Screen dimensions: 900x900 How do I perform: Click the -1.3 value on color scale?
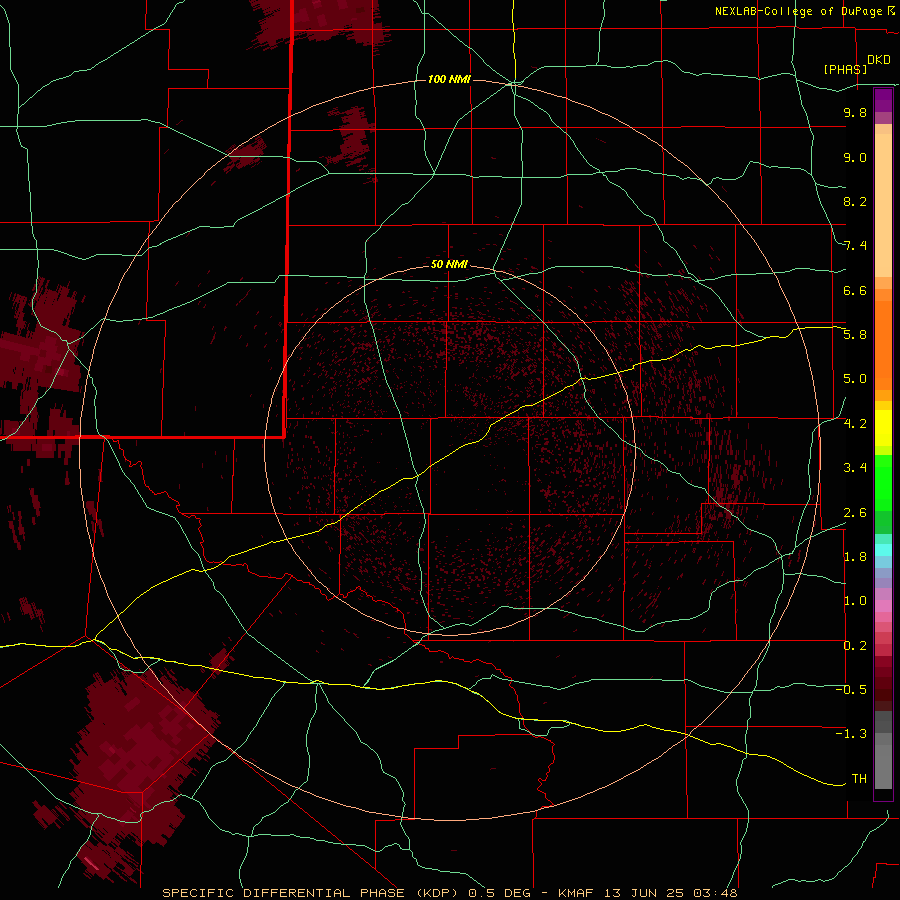point(851,734)
